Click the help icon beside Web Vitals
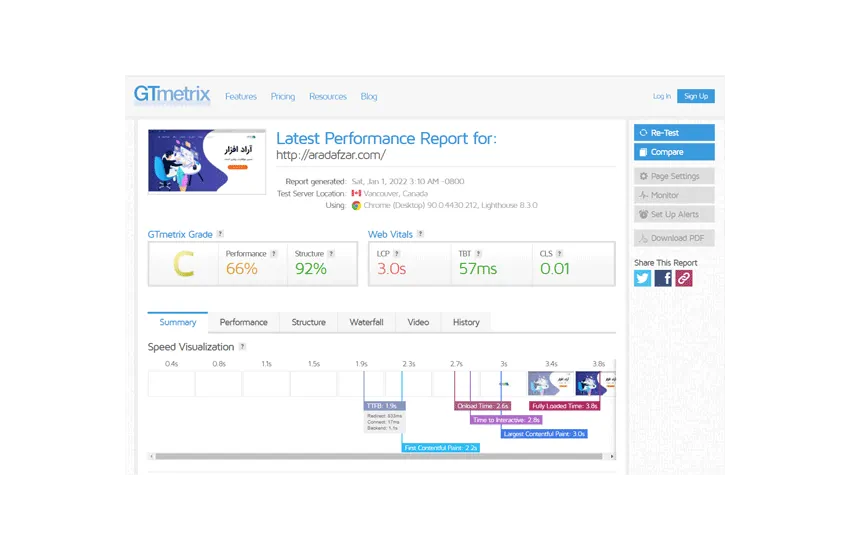The width and height of the screenshot is (850, 550). coord(421,234)
